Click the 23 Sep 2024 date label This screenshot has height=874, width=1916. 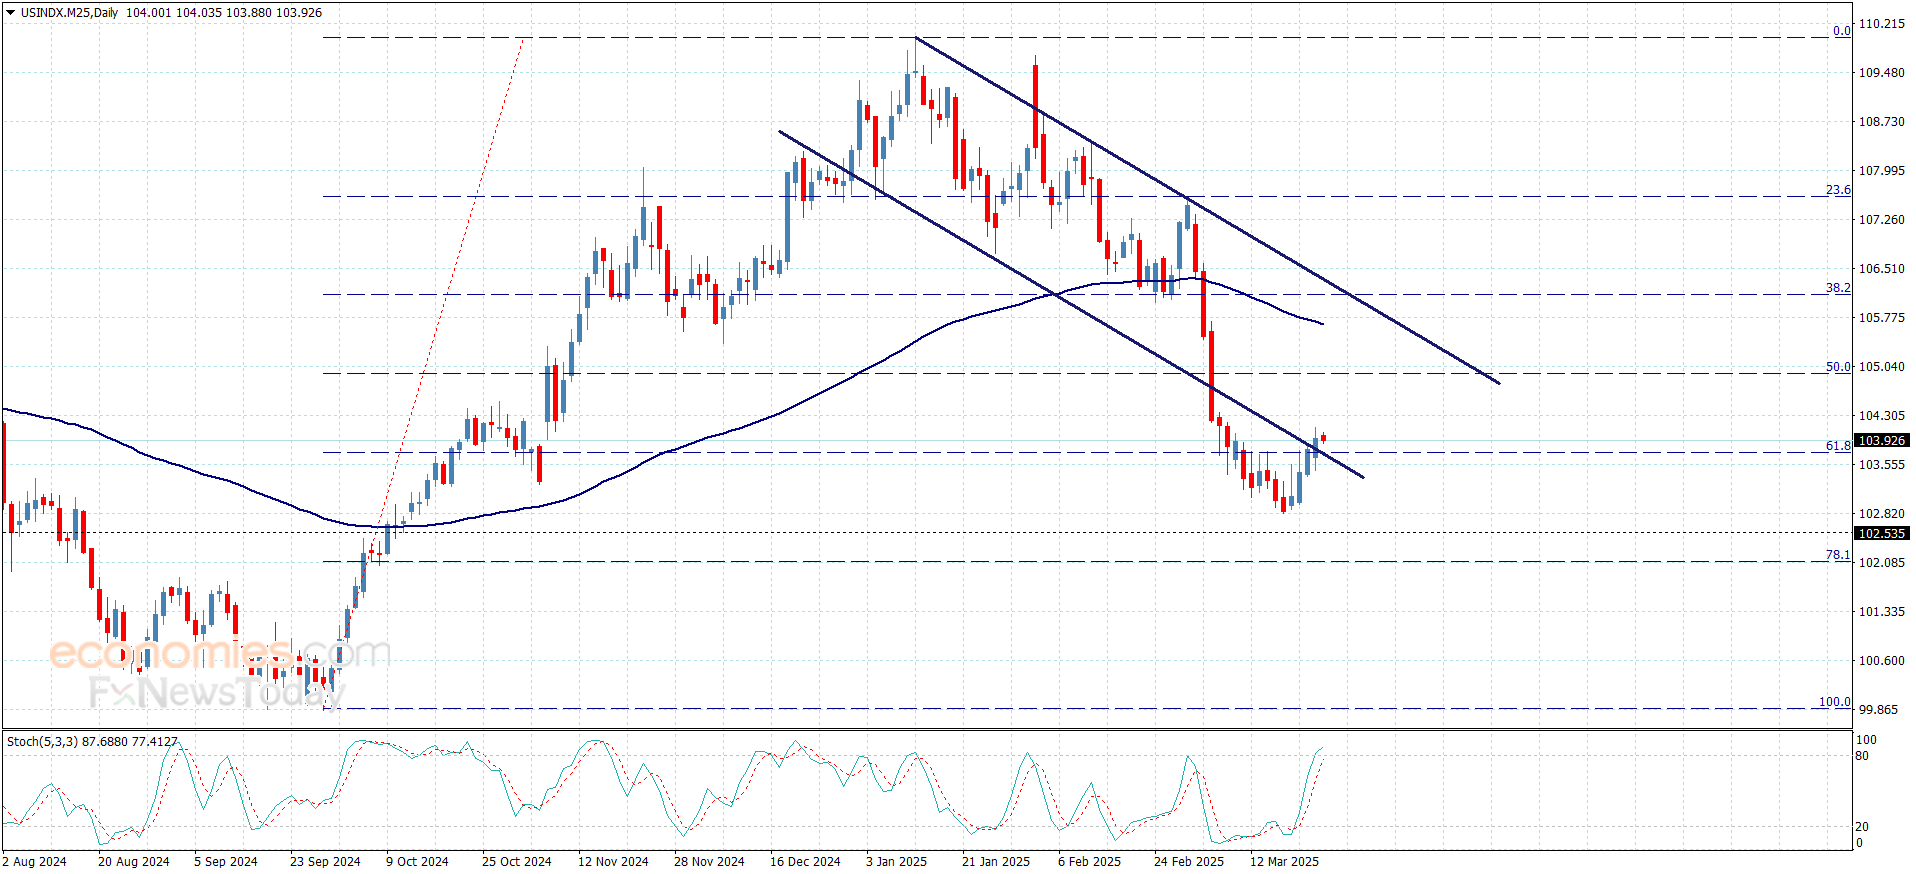point(325,862)
